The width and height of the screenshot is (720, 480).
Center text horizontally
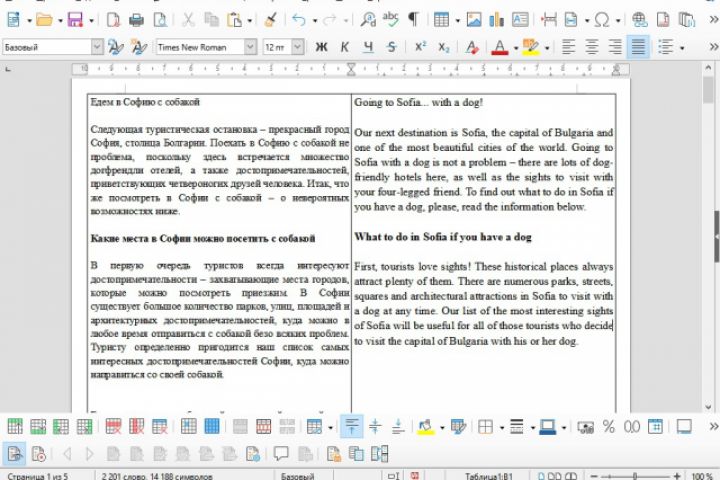point(592,47)
